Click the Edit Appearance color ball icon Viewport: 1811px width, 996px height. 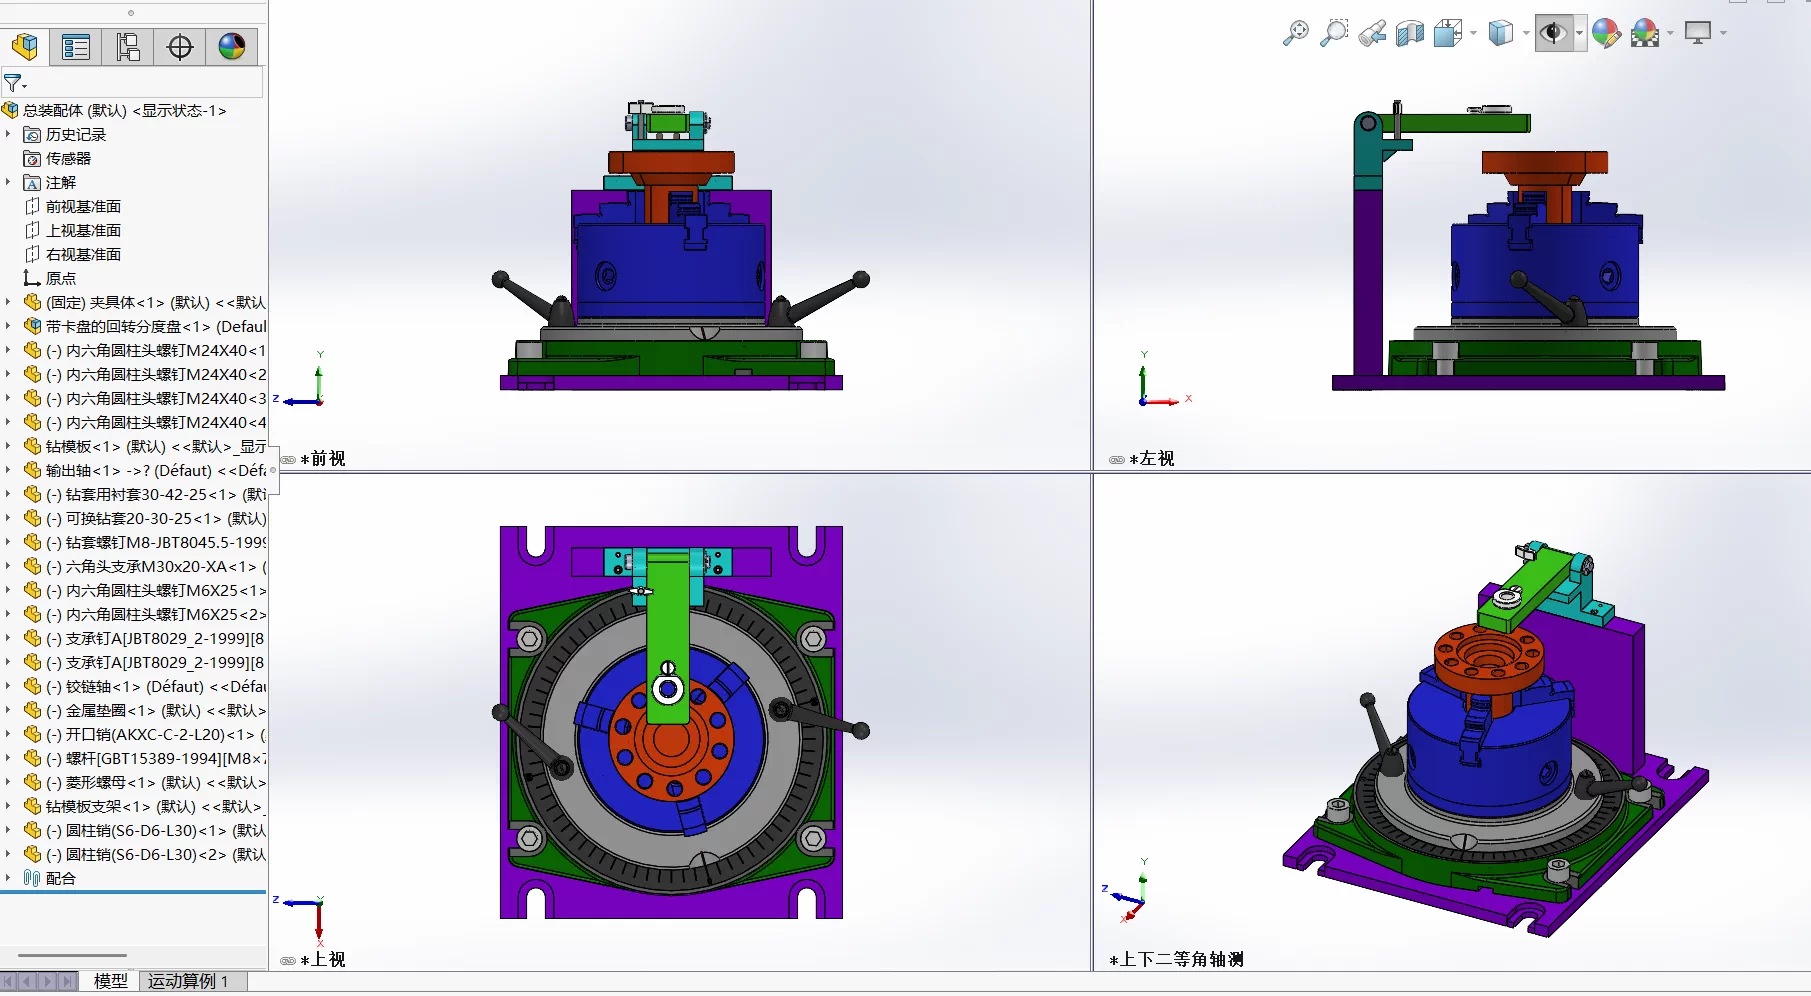pos(1606,33)
